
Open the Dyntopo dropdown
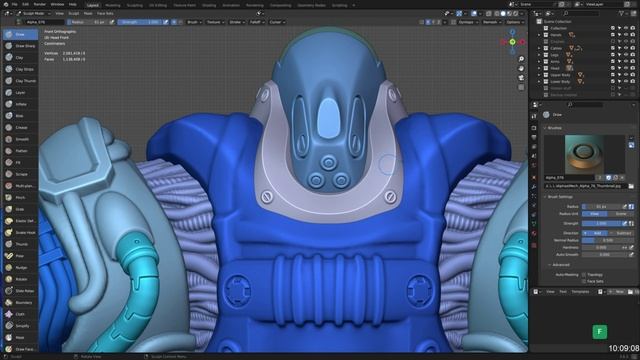coord(468,22)
